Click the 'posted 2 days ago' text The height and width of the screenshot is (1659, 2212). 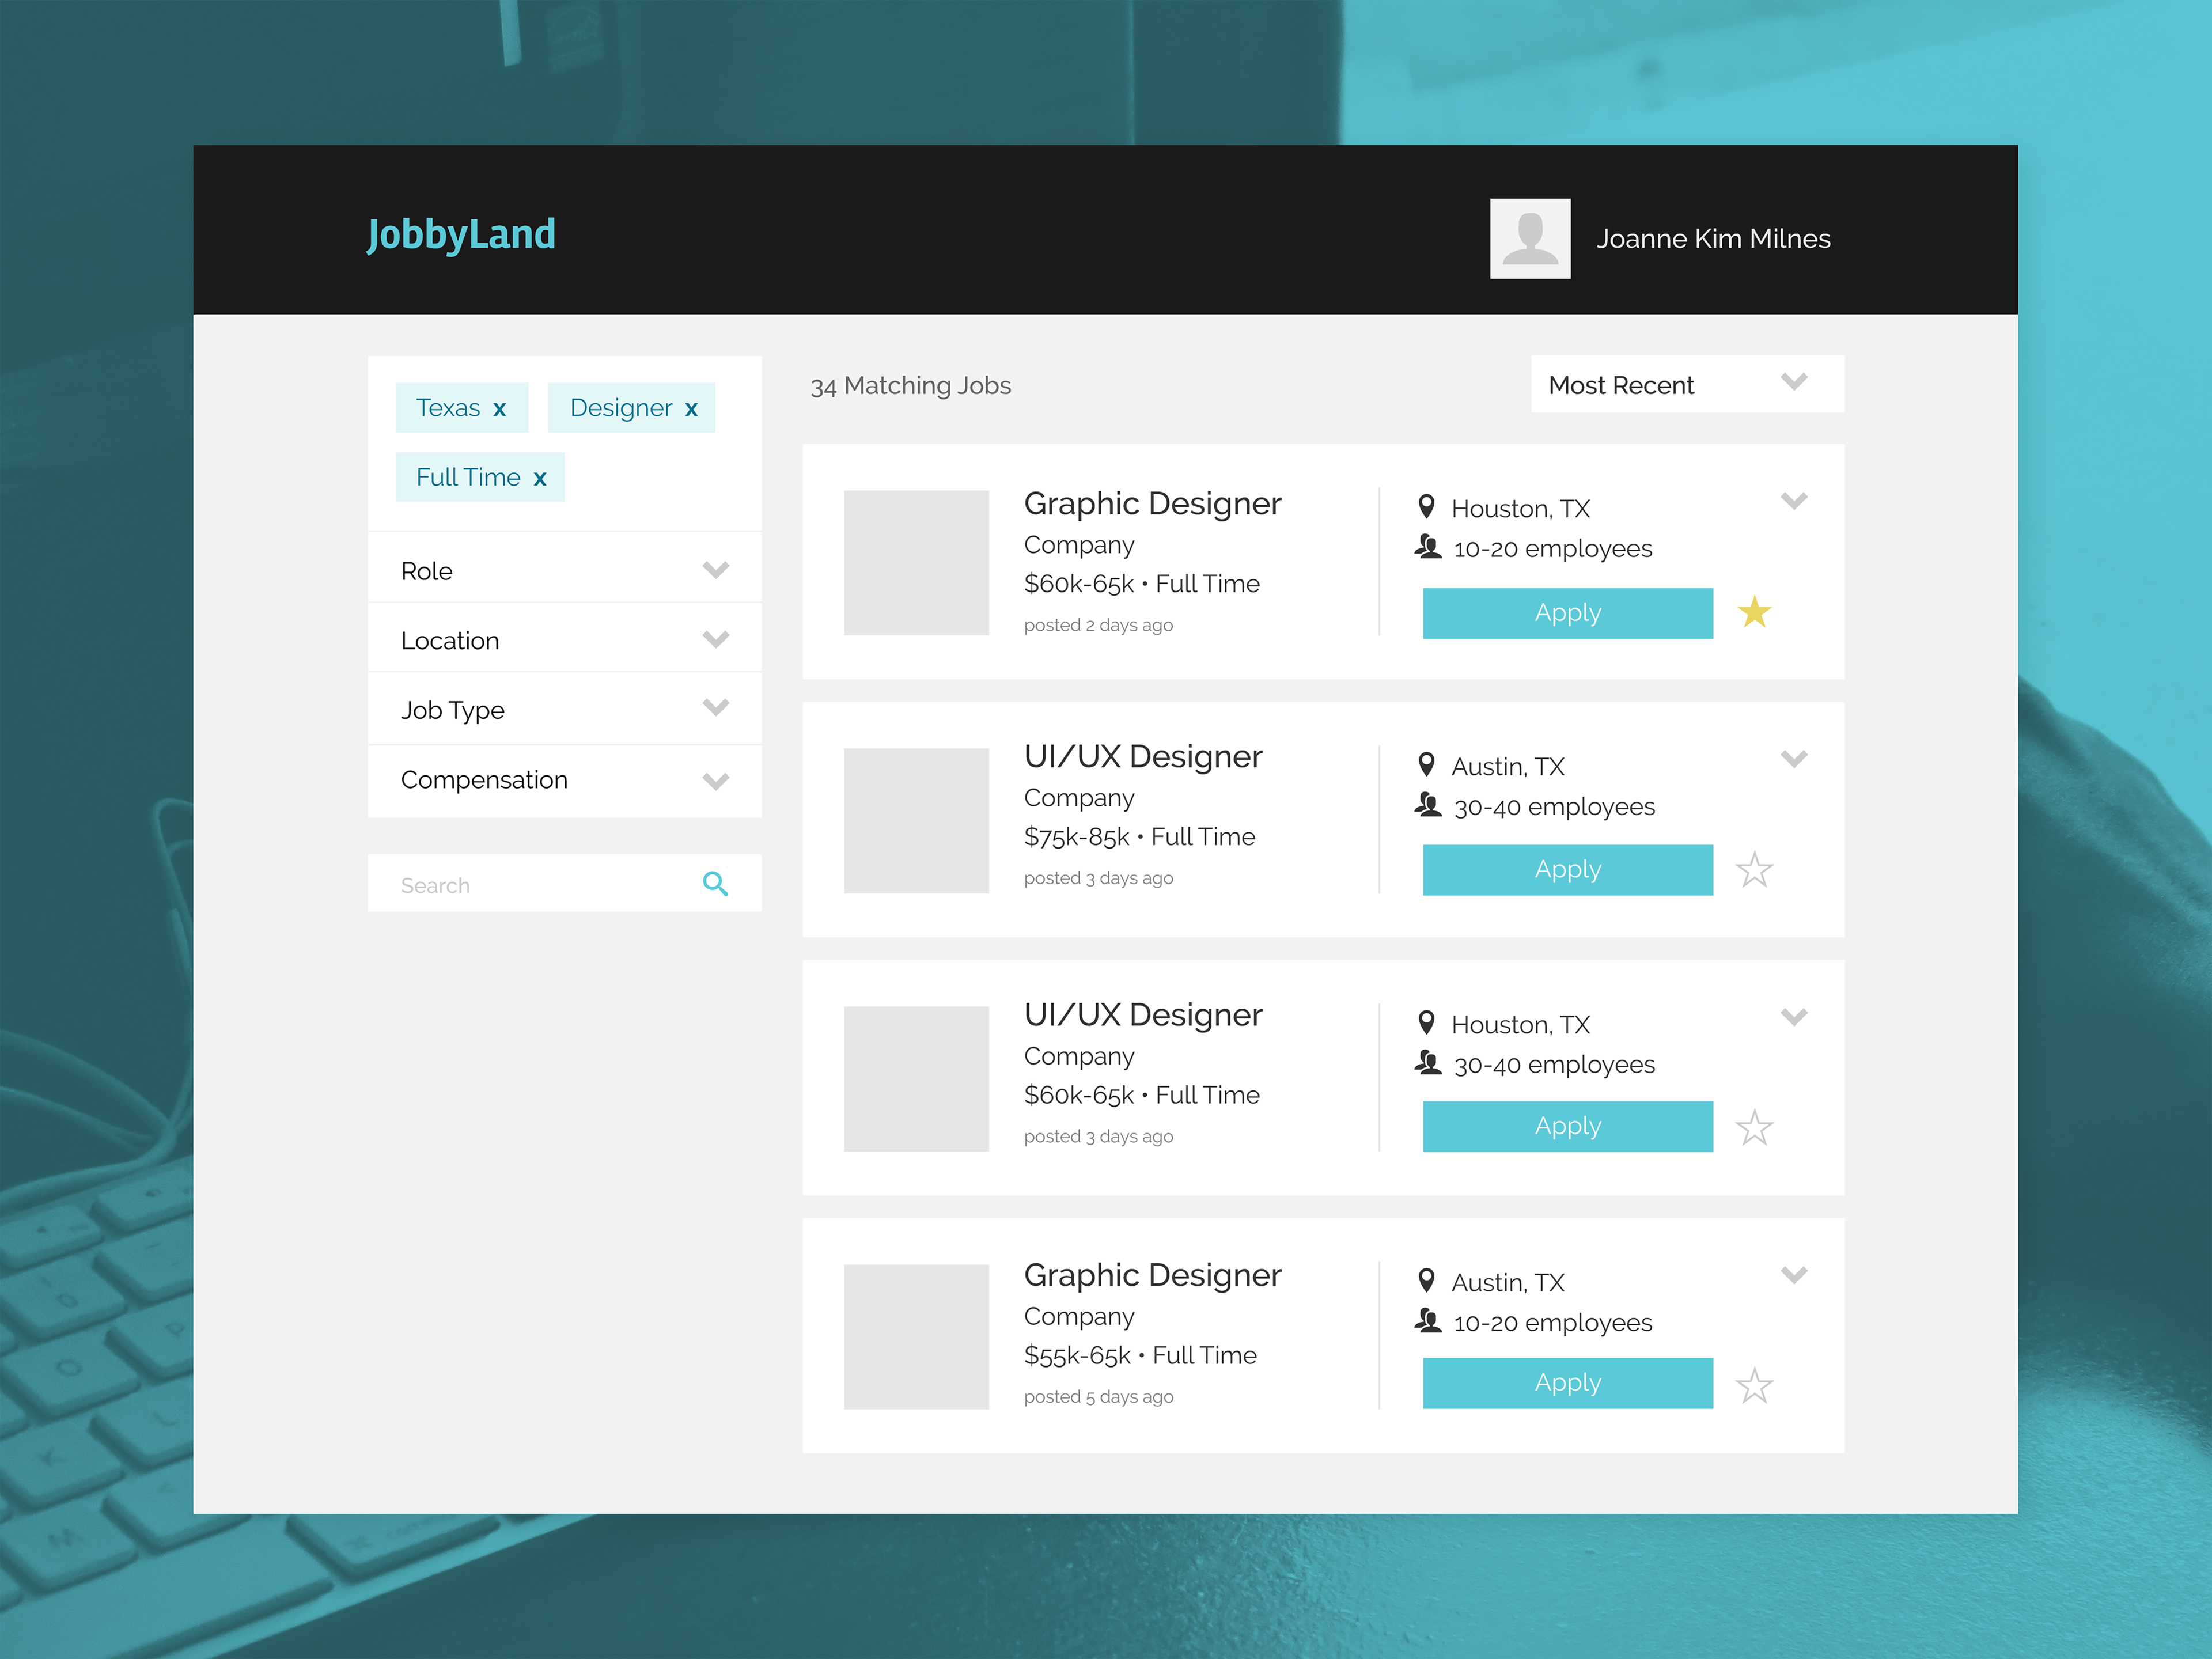point(1098,625)
